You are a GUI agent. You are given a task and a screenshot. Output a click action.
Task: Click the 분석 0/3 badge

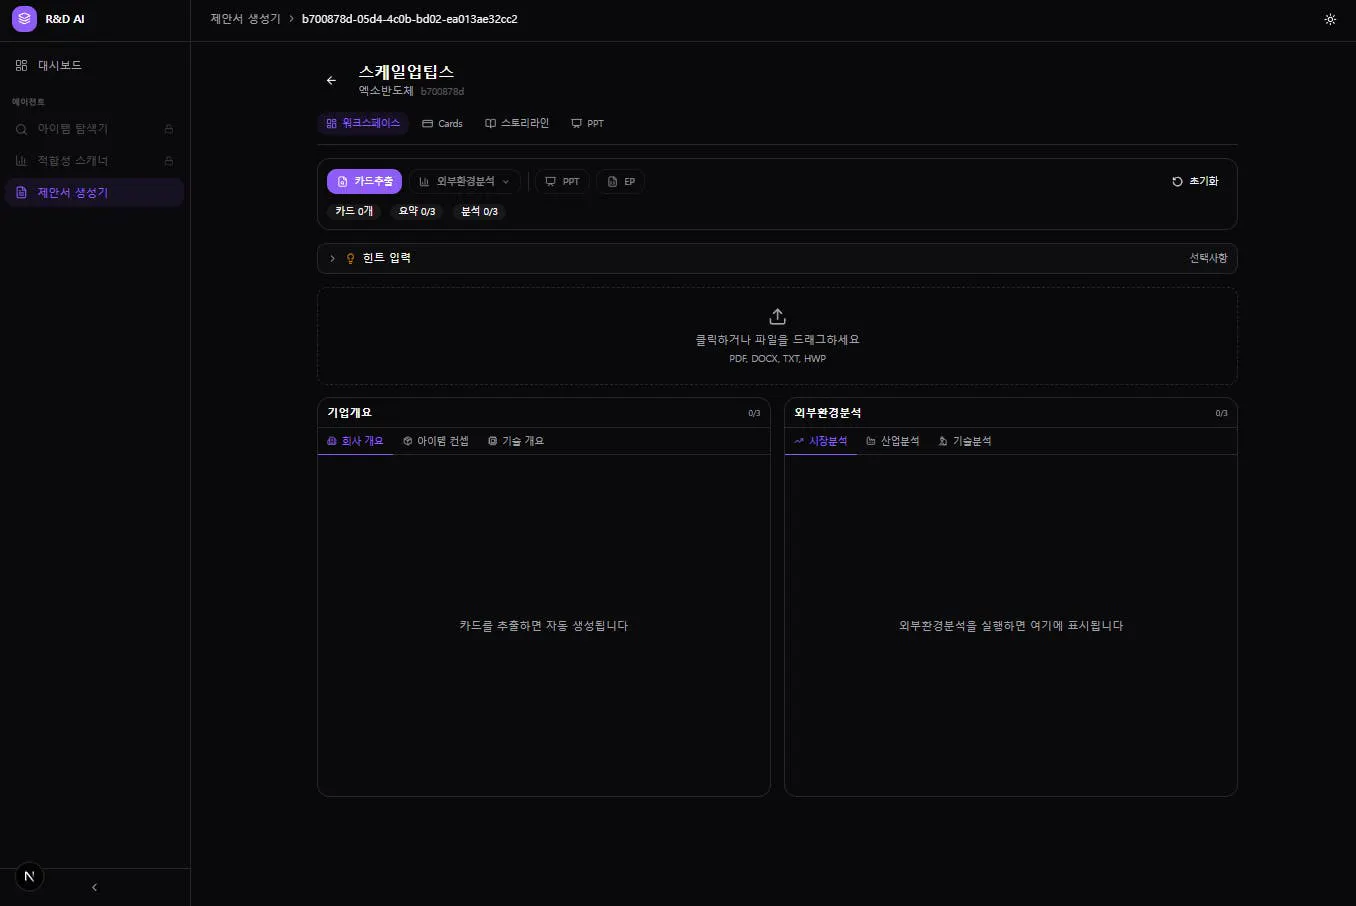pyautogui.click(x=479, y=211)
